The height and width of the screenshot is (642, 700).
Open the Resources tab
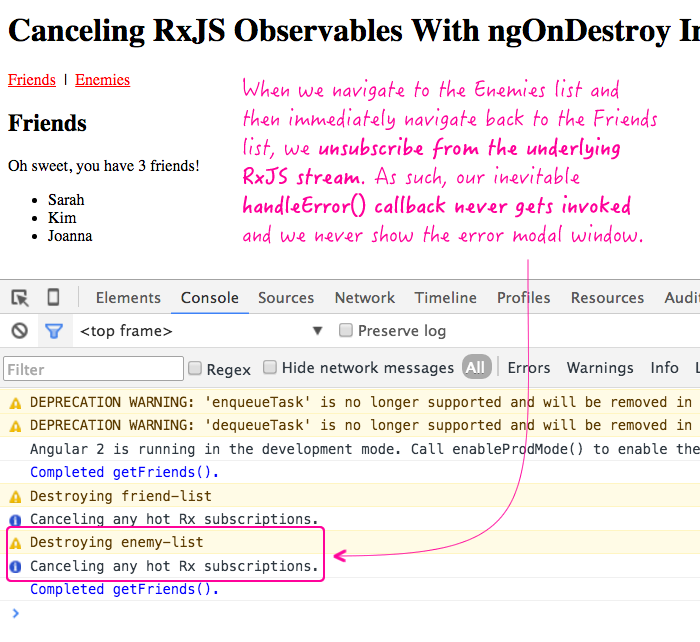pos(607,298)
